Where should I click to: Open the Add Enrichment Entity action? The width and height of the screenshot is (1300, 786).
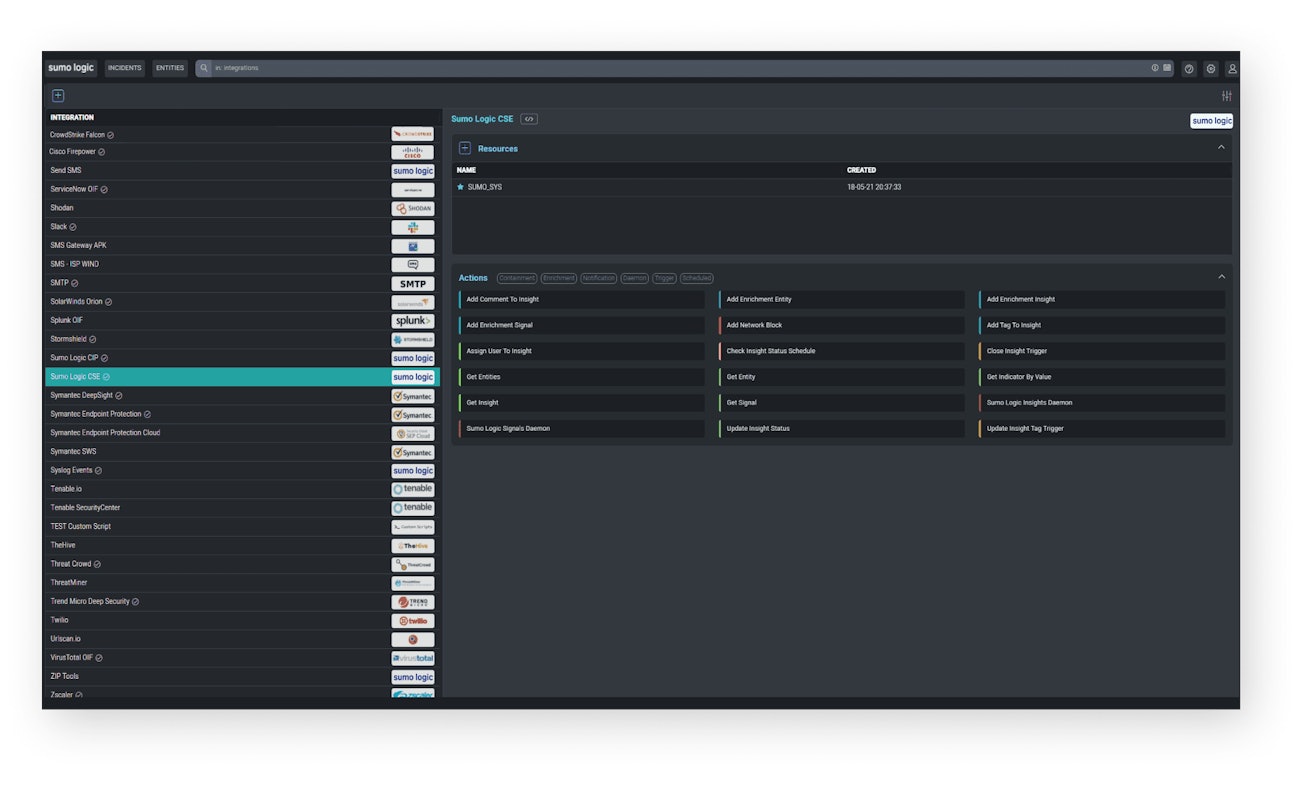pyautogui.click(x=841, y=299)
